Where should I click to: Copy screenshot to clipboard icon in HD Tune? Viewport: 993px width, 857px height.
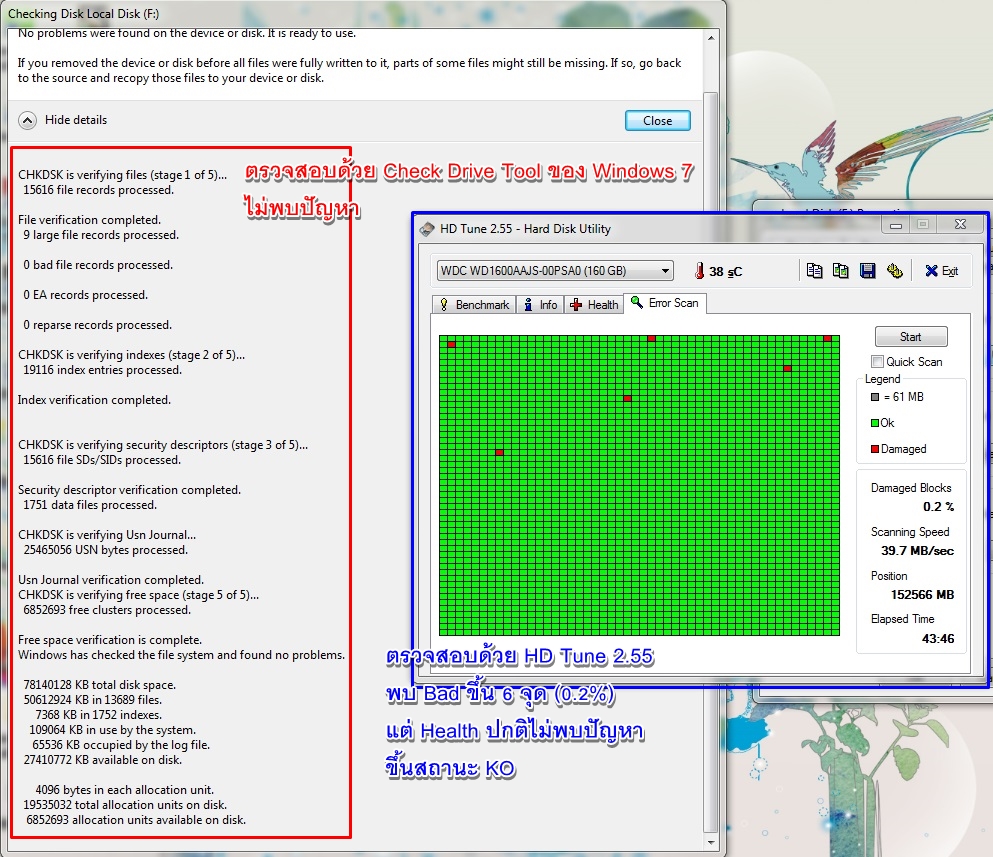pyautogui.click(x=840, y=271)
